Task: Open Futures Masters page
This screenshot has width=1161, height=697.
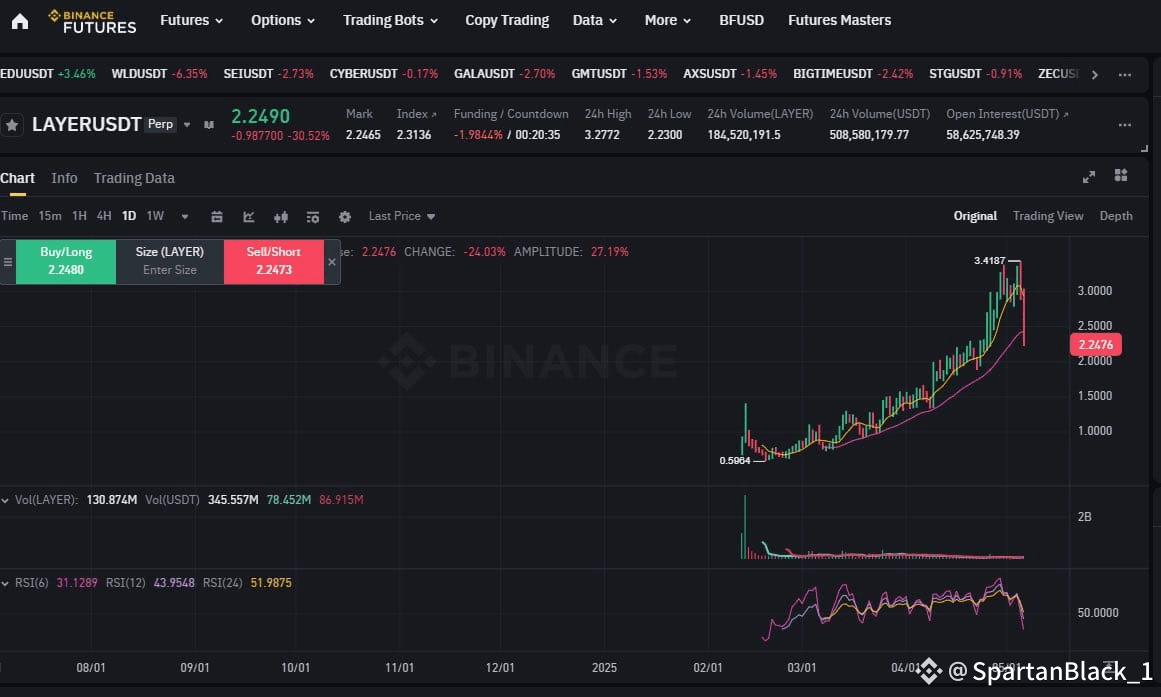Action: point(840,20)
